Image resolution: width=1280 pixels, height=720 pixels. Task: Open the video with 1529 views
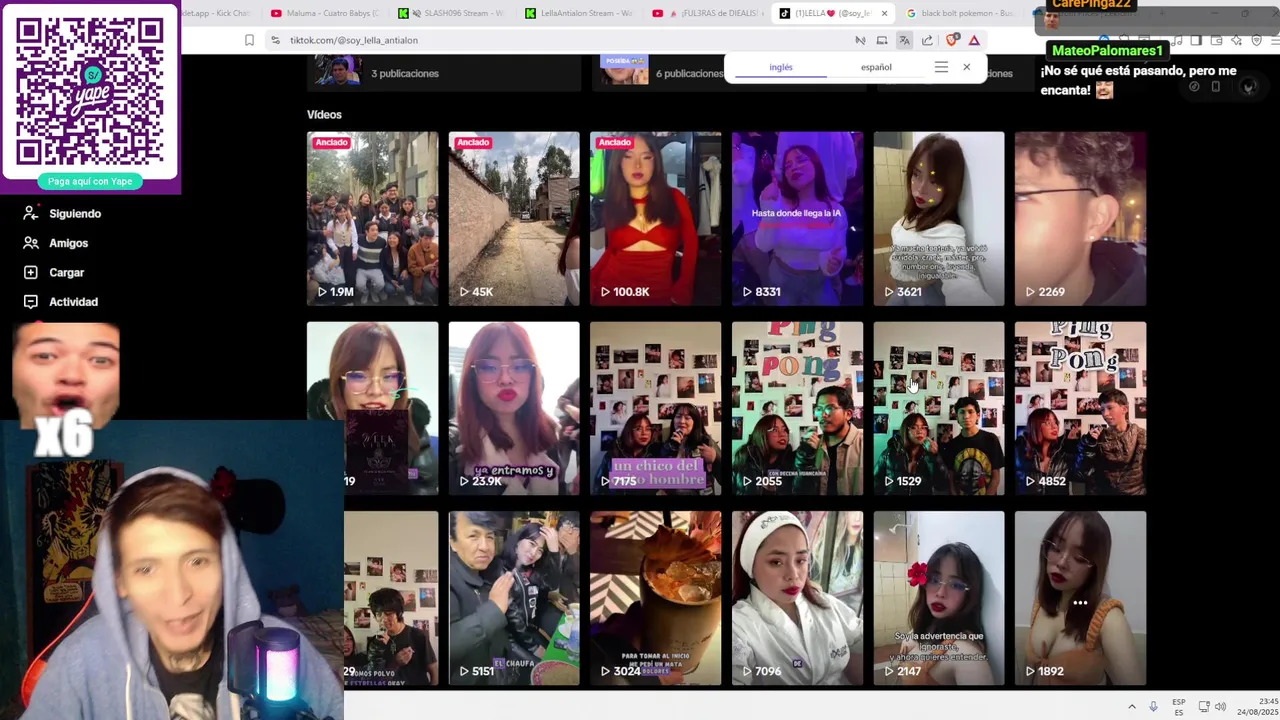(939, 408)
